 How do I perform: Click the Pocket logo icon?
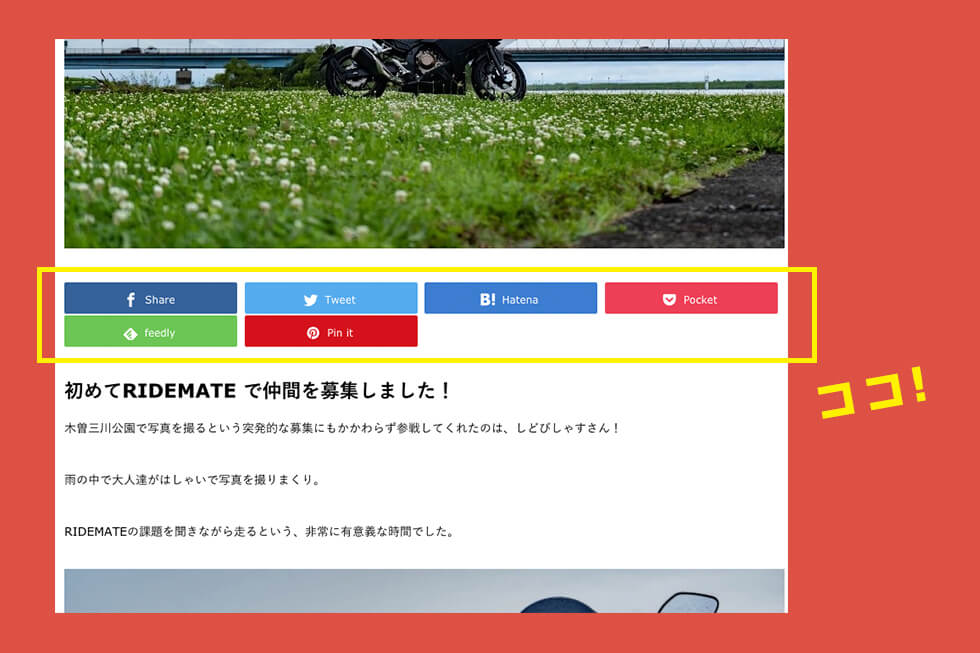click(x=669, y=300)
